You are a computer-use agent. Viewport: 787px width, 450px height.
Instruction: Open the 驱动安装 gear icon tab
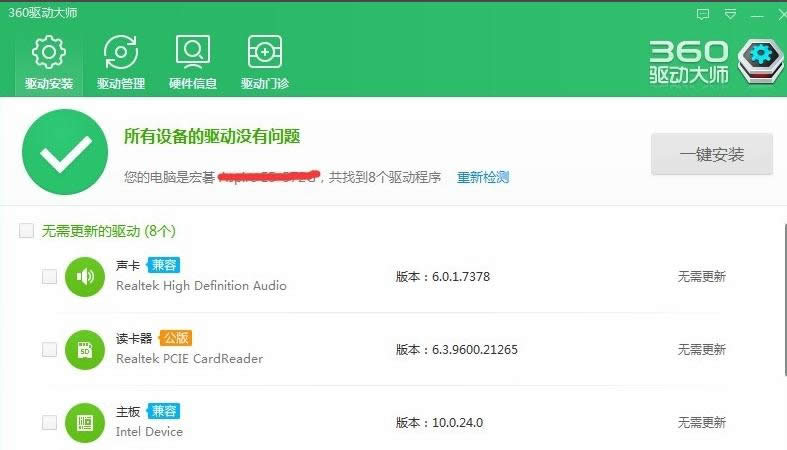coord(49,61)
